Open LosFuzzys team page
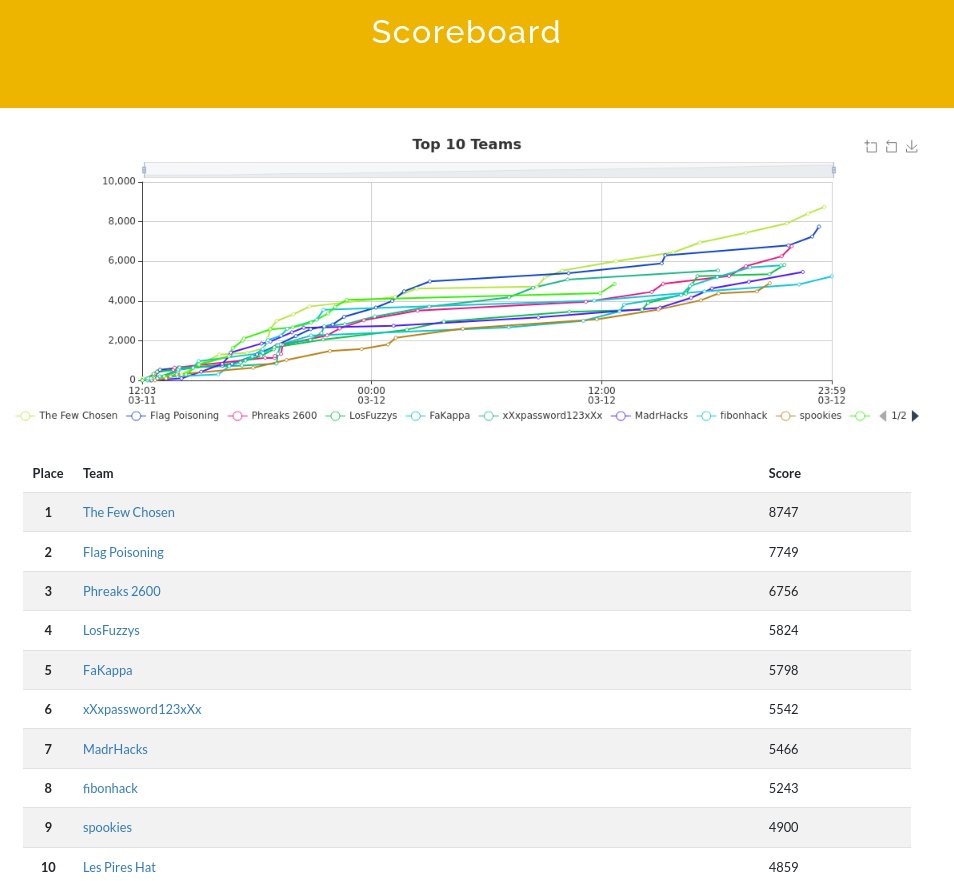This screenshot has height=881, width=954. [x=111, y=630]
